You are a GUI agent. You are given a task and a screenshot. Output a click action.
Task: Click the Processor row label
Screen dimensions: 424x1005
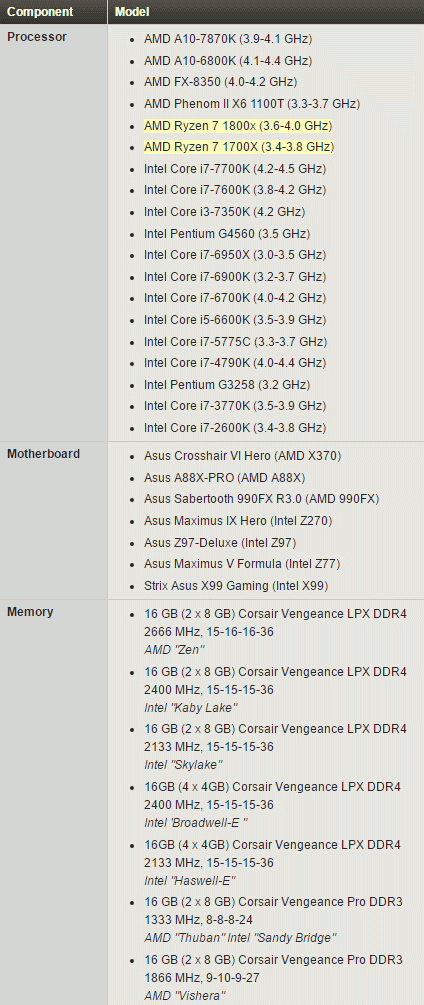pyautogui.click(x=37, y=37)
